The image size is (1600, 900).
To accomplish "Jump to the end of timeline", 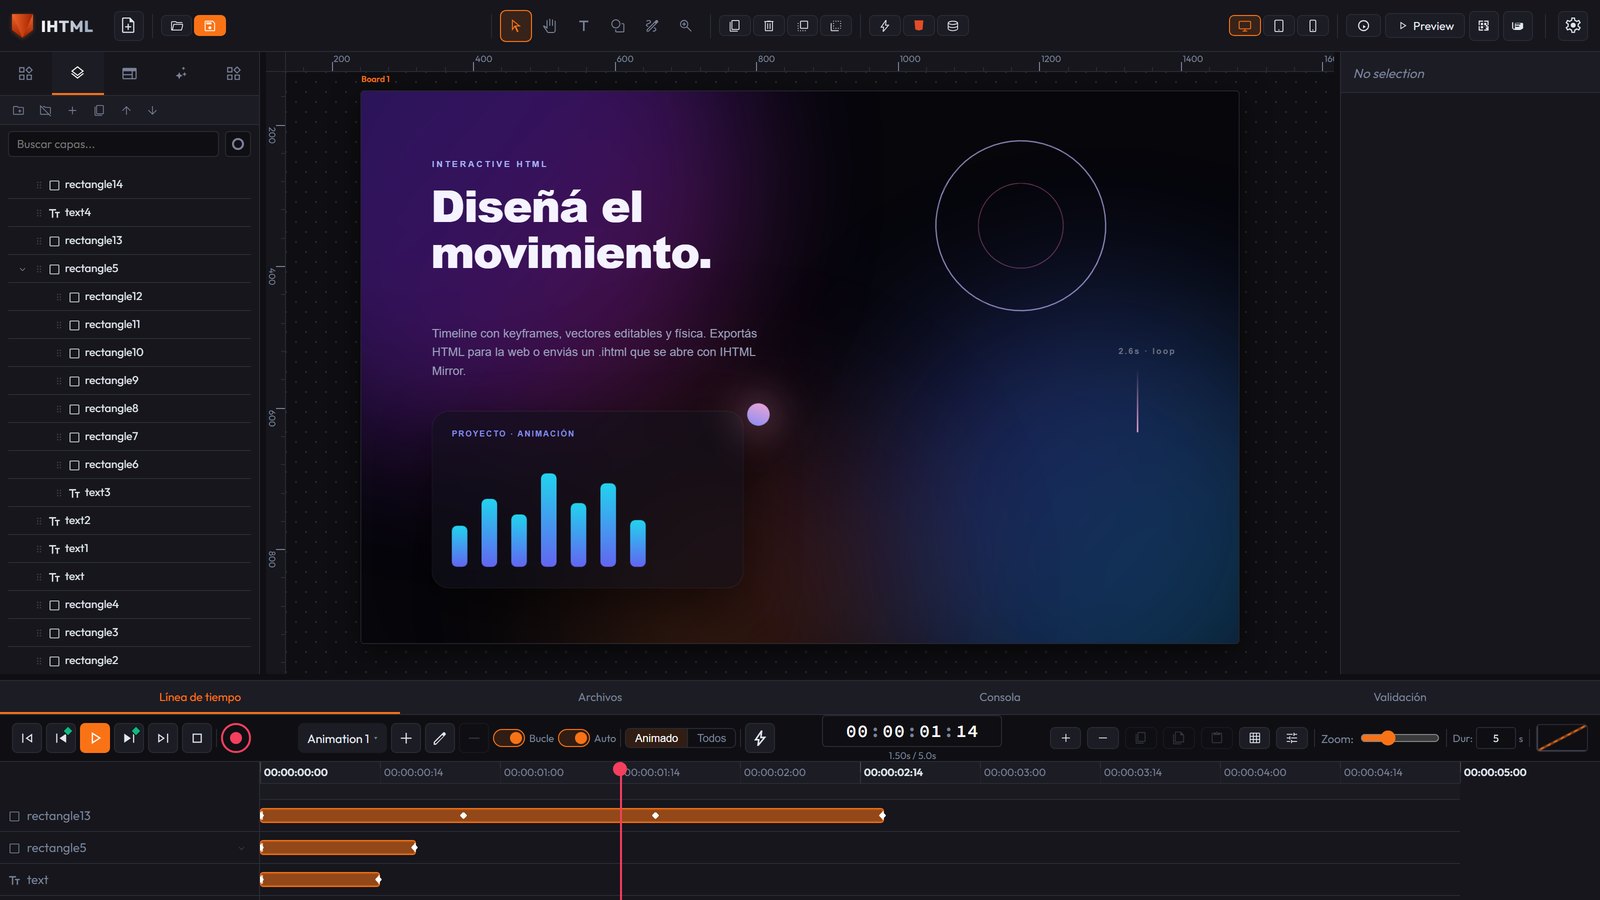I will (163, 738).
